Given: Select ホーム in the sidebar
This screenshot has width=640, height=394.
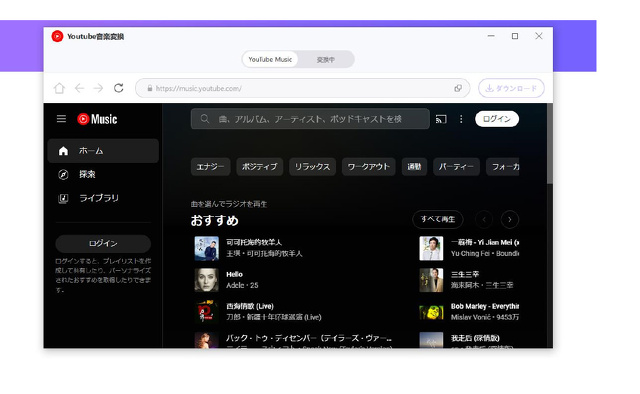Looking at the screenshot, I should [x=103, y=151].
